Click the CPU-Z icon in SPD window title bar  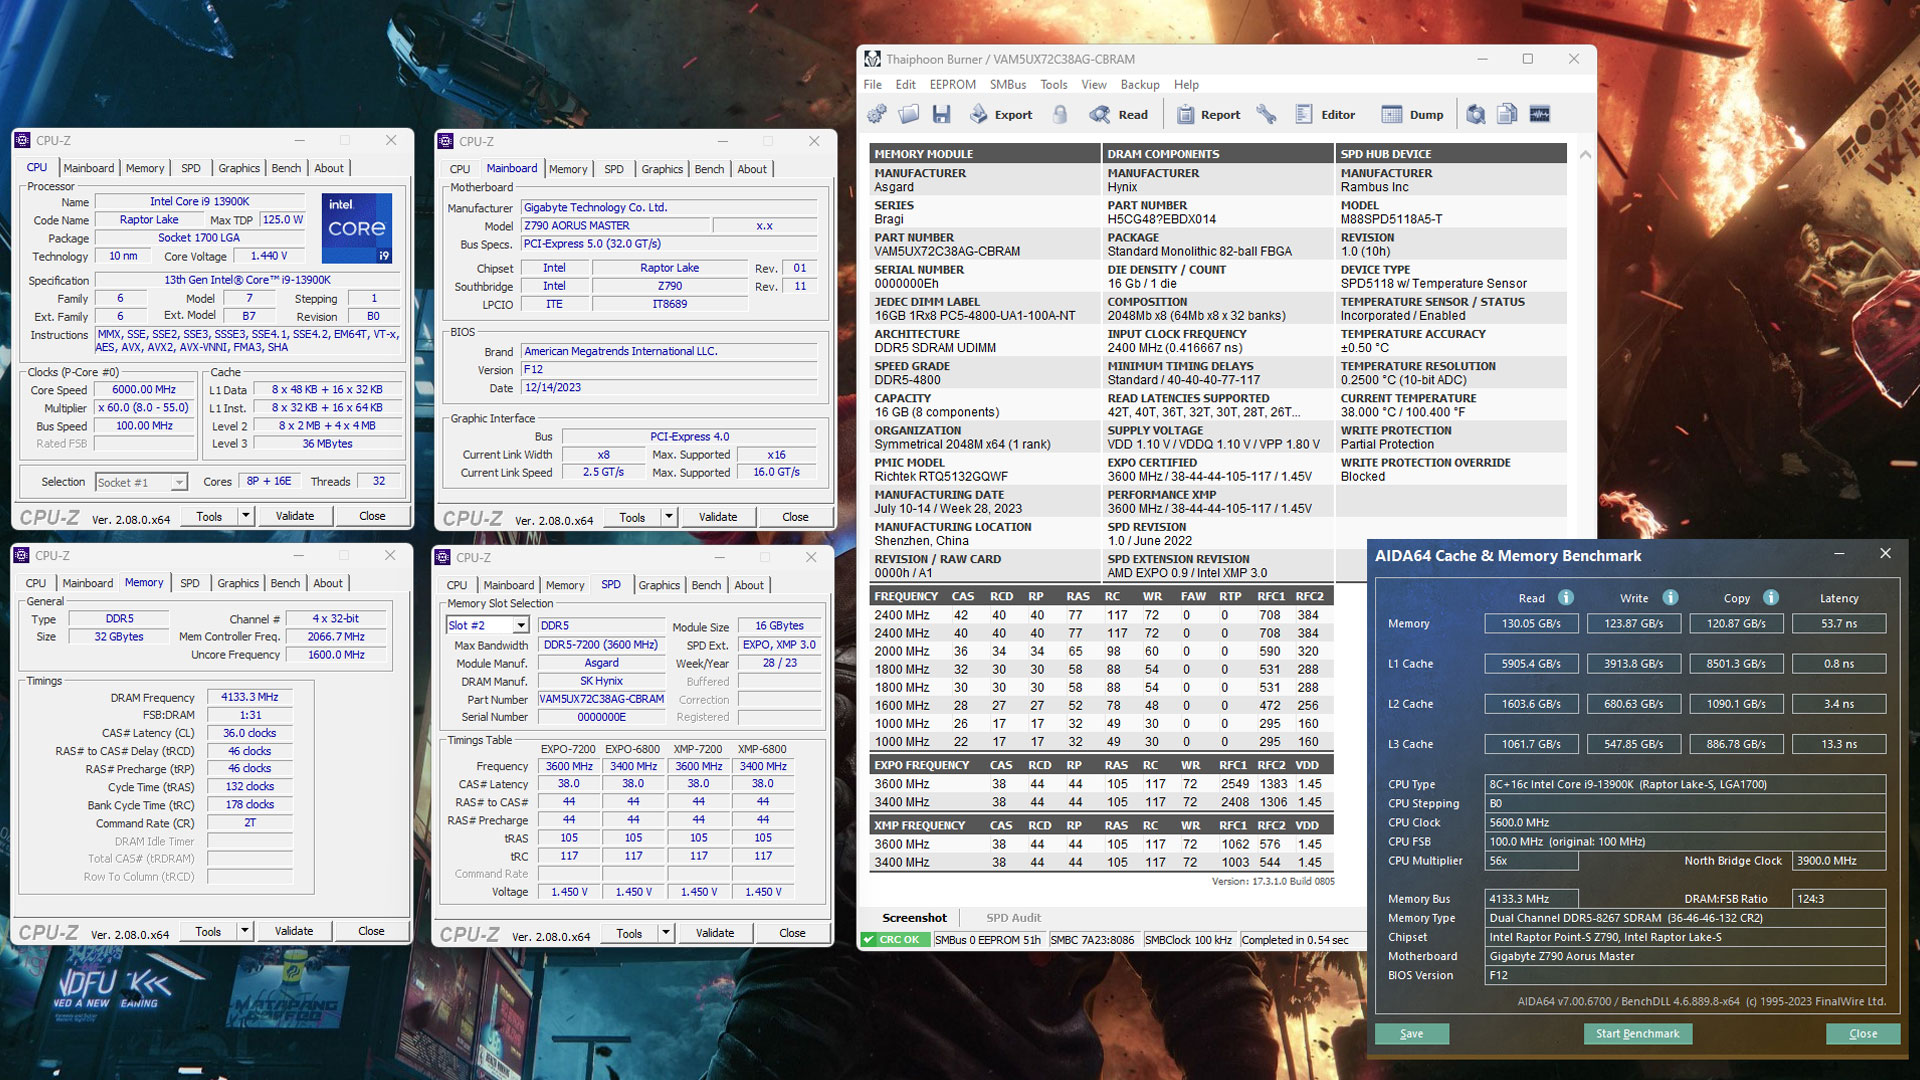point(443,557)
